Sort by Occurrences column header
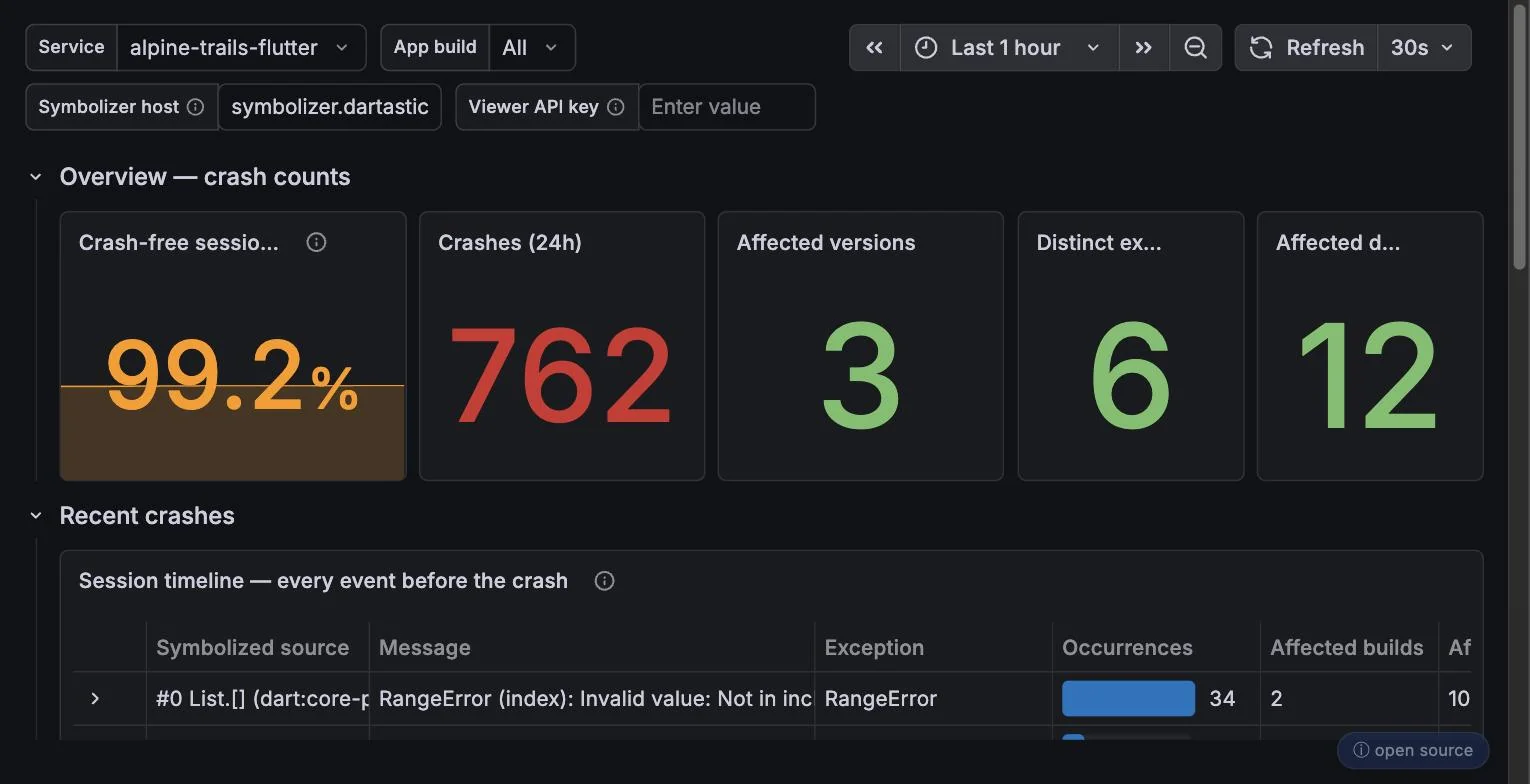Screen dimensions: 1530x784 coord(1127,648)
